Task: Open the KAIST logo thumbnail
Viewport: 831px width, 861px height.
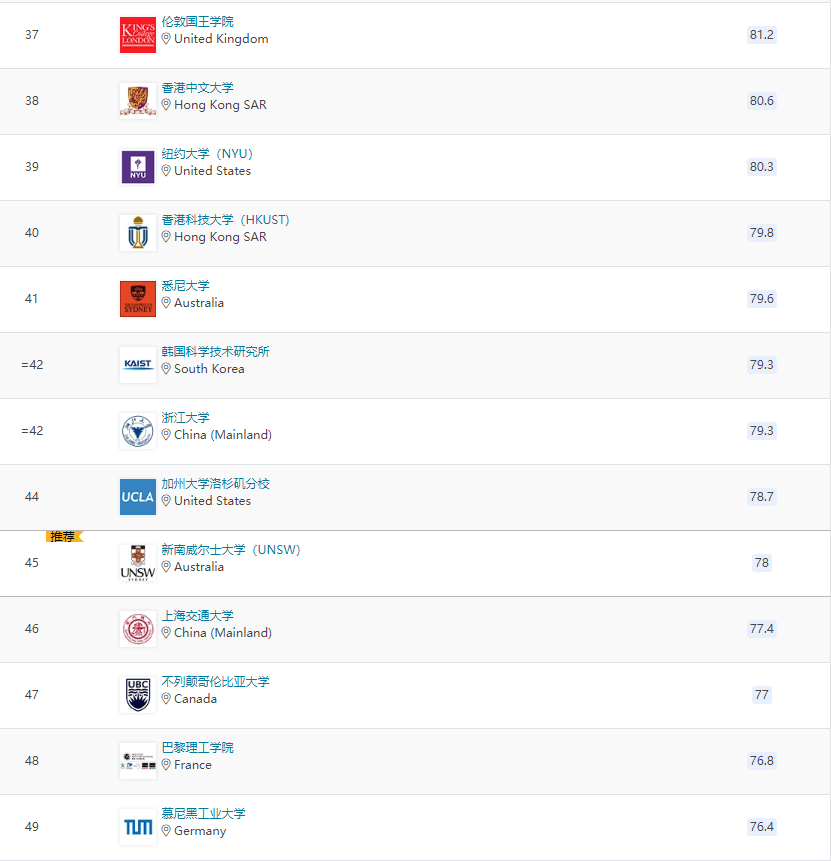Action: click(137, 365)
